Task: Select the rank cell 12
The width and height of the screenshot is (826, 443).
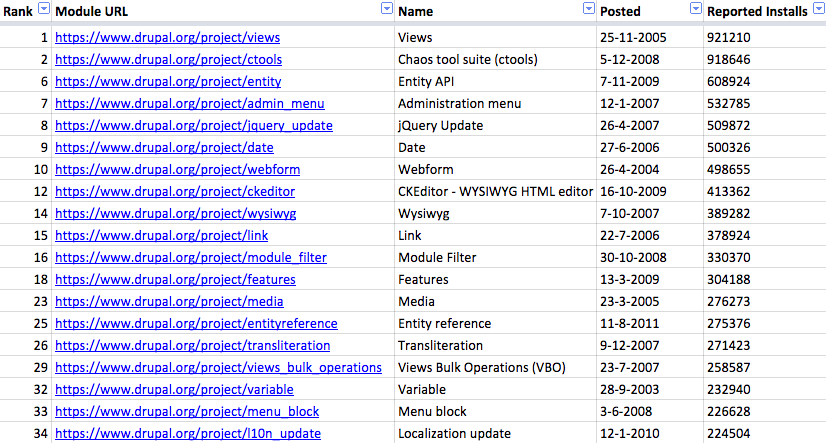Action: [25, 192]
